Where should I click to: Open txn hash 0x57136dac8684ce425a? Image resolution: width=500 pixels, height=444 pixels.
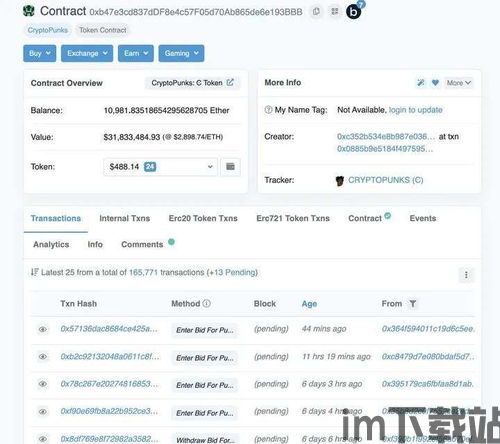coord(109,329)
